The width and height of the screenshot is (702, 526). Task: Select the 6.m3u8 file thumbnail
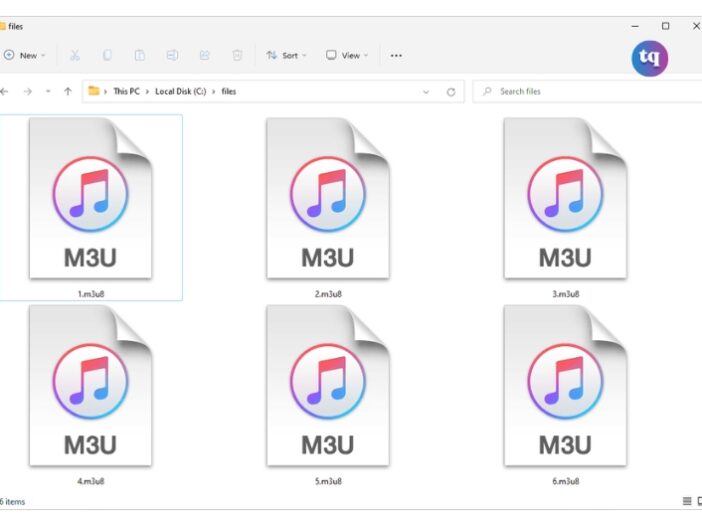point(565,385)
